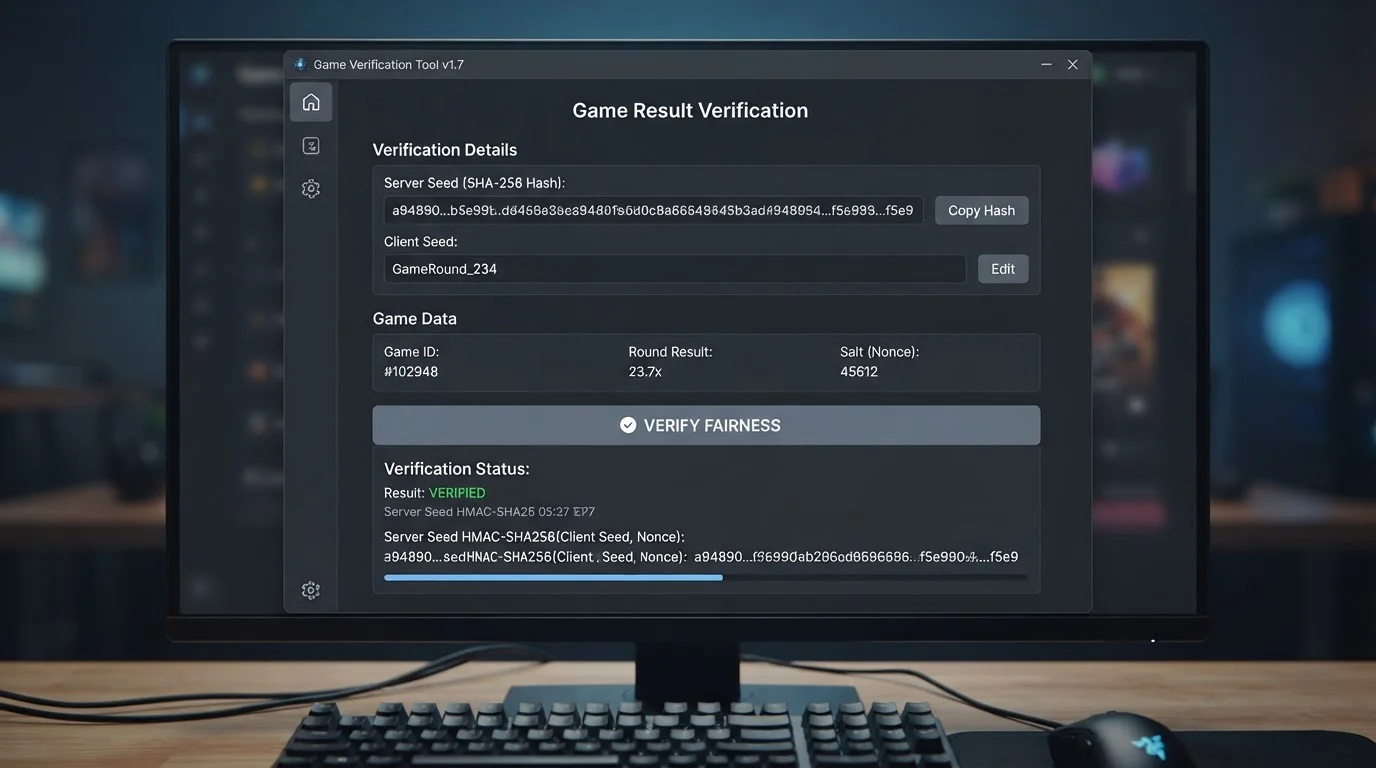The height and width of the screenshot is (768, 1376).
Task: Click the Server Seed (SHA-256 Hash) label
Action: tap(475, 183)
